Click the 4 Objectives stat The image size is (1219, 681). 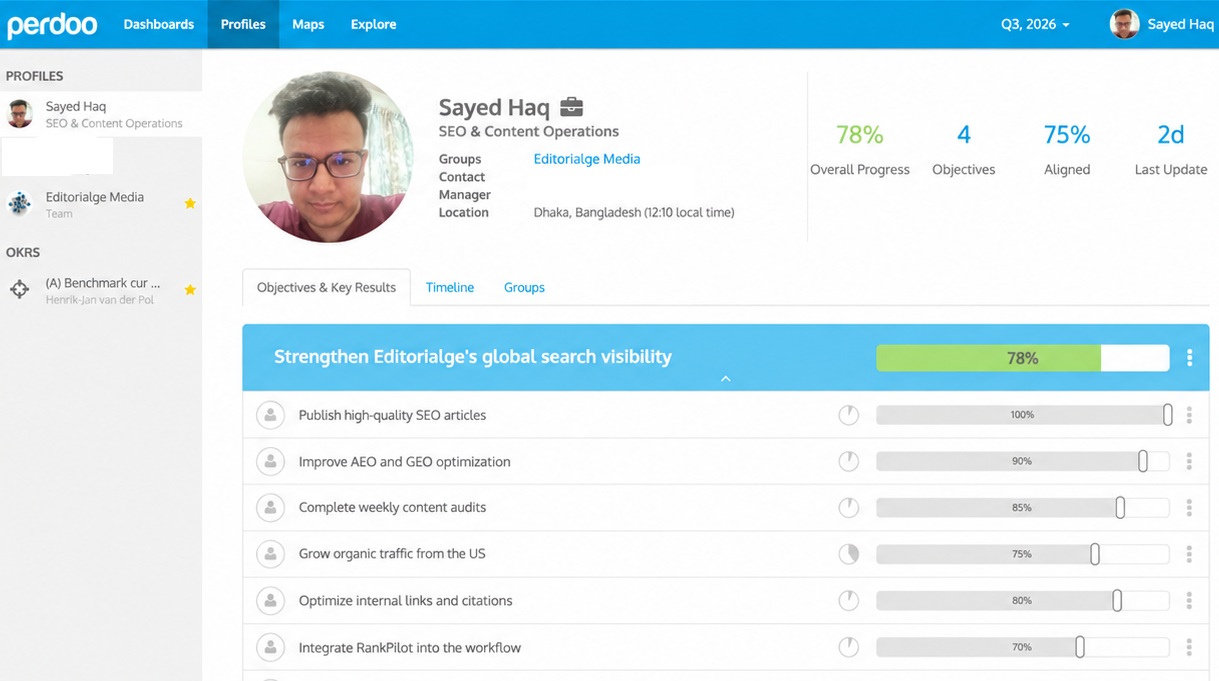[x=964, y=149]
